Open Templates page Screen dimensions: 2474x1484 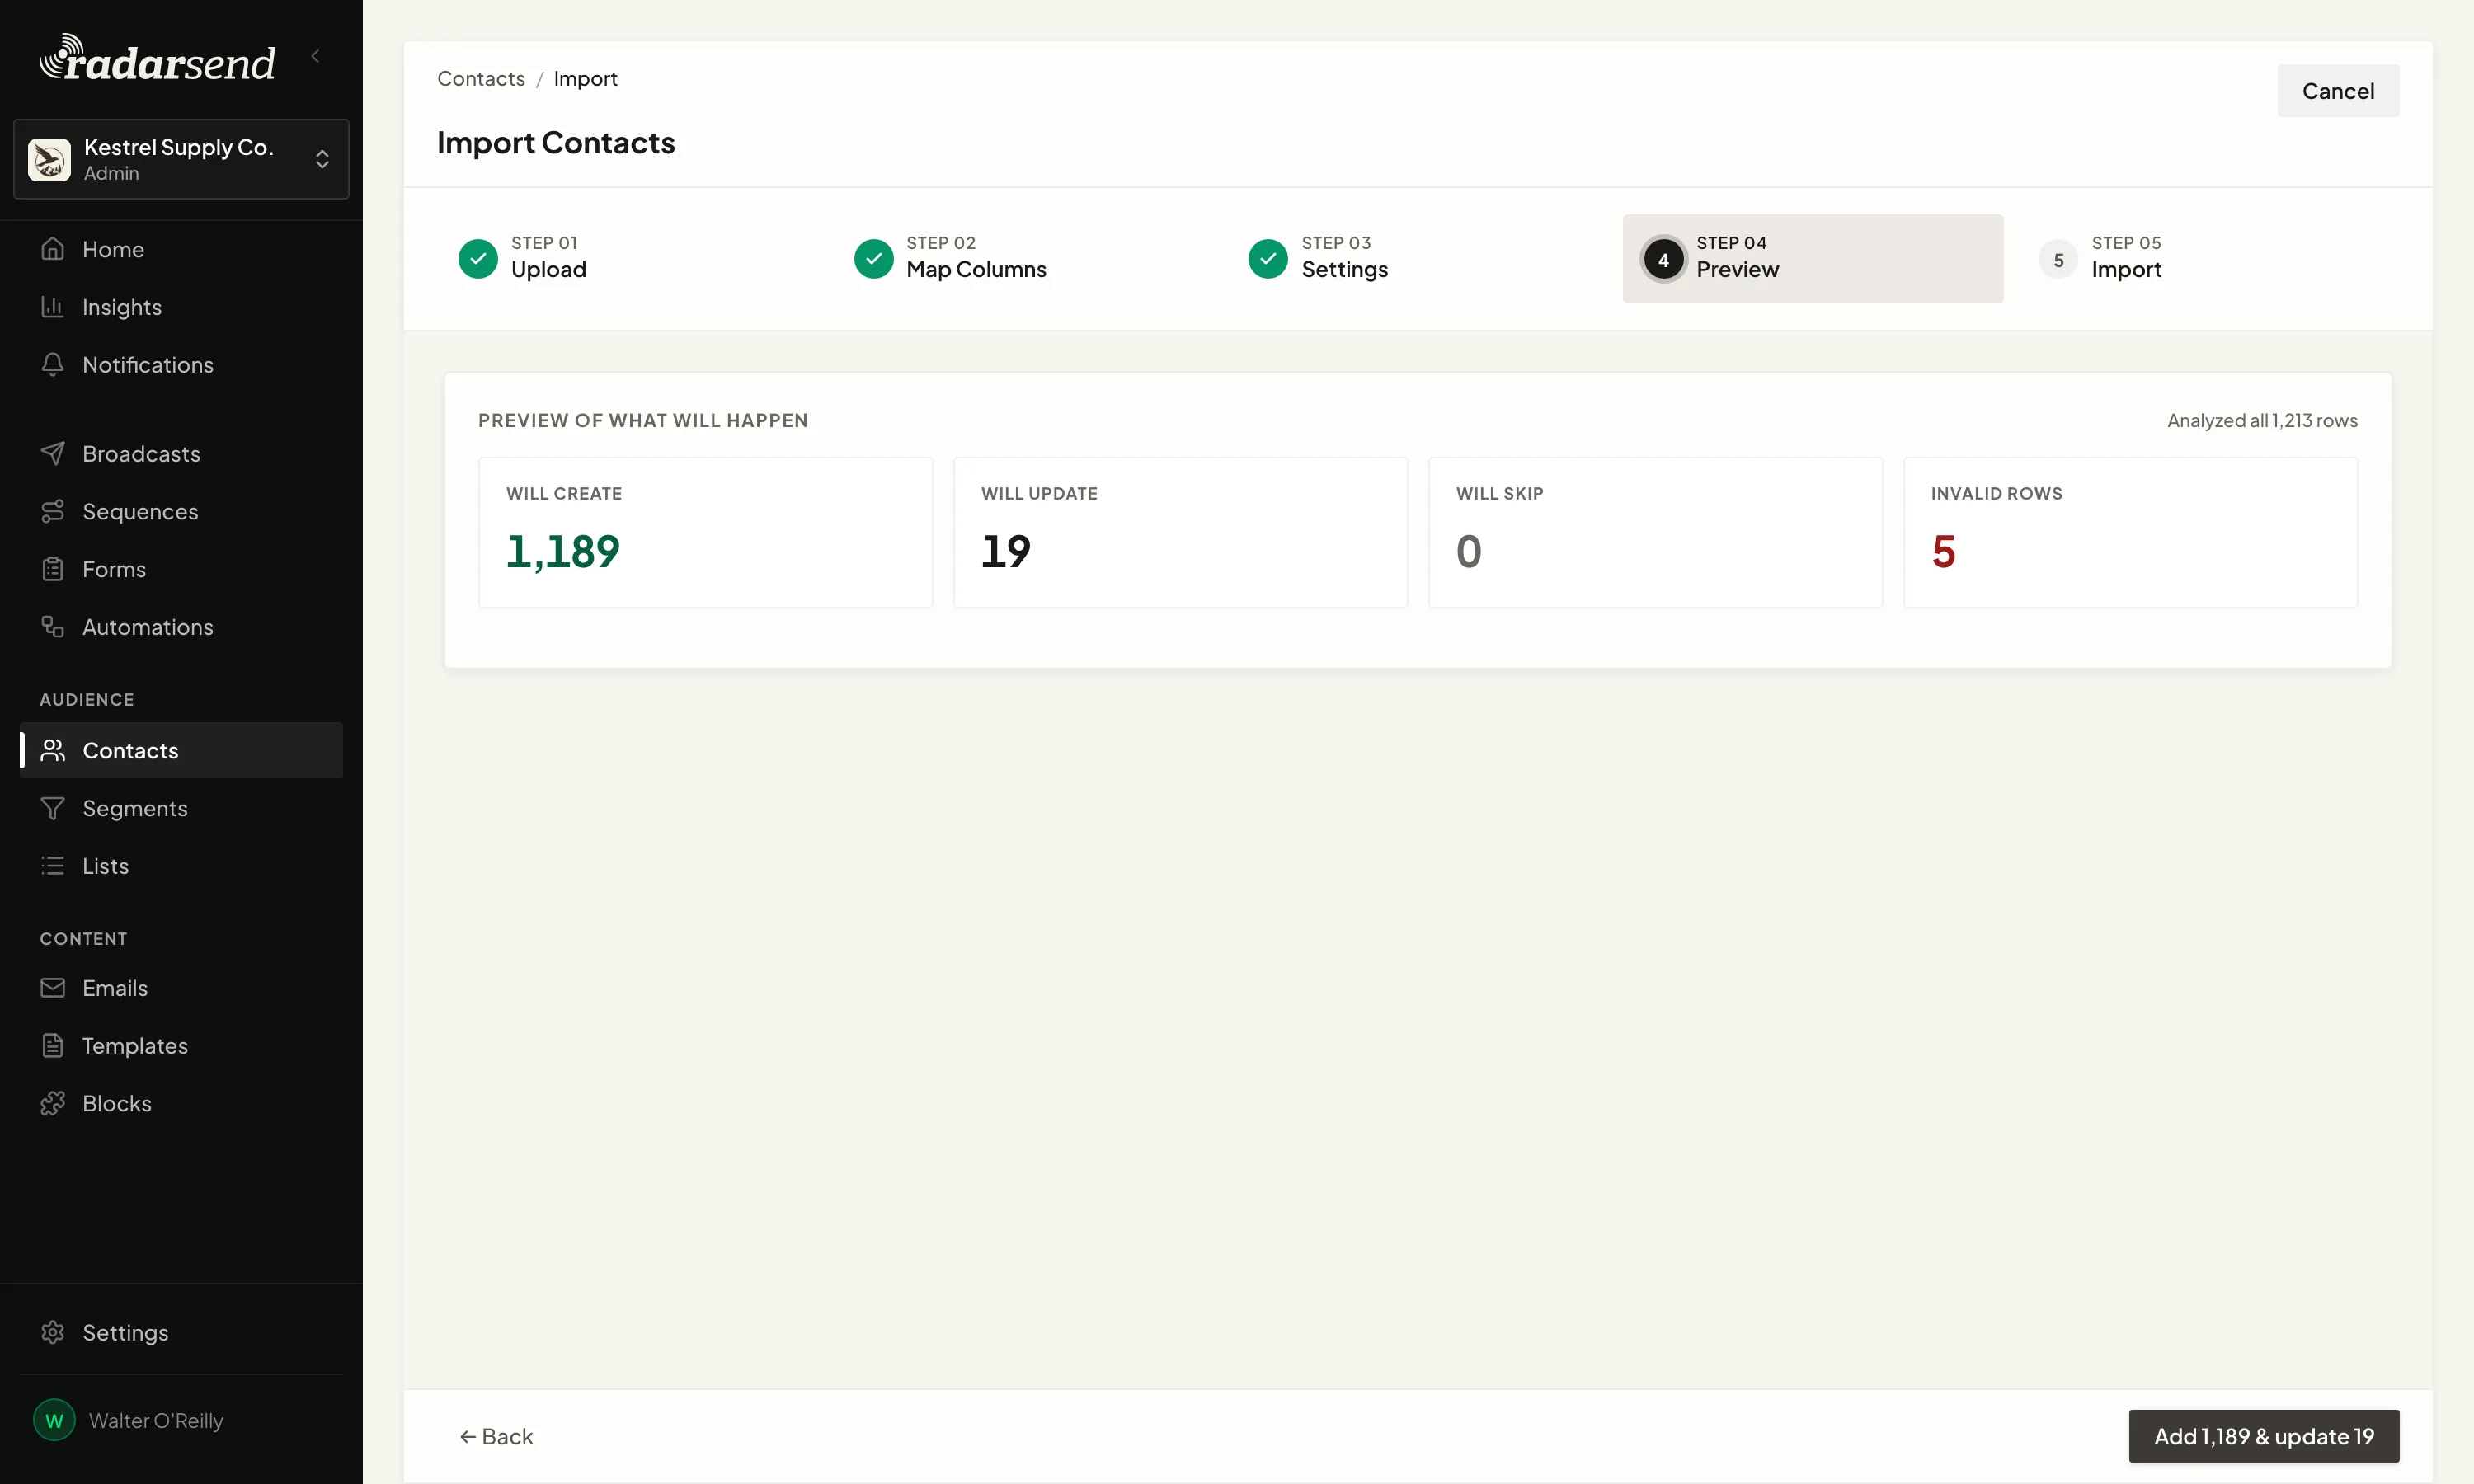181,1046
